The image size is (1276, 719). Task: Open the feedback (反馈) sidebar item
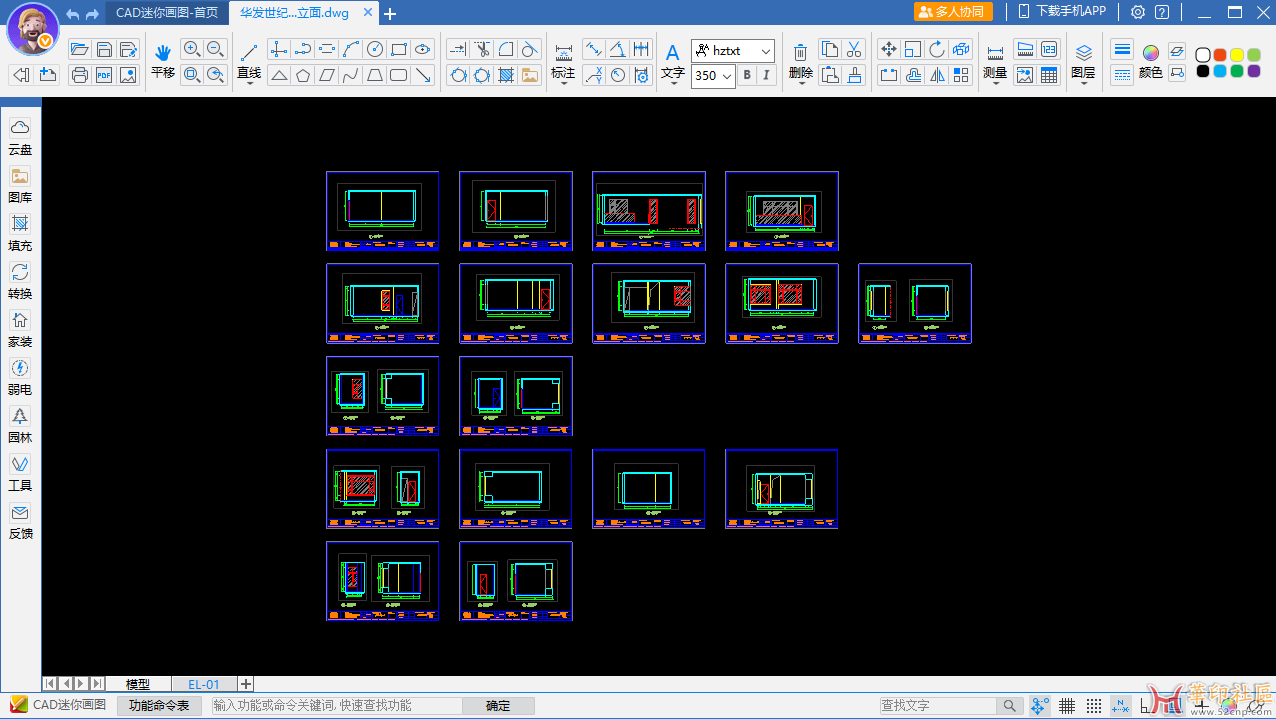(x=20, y=520)
